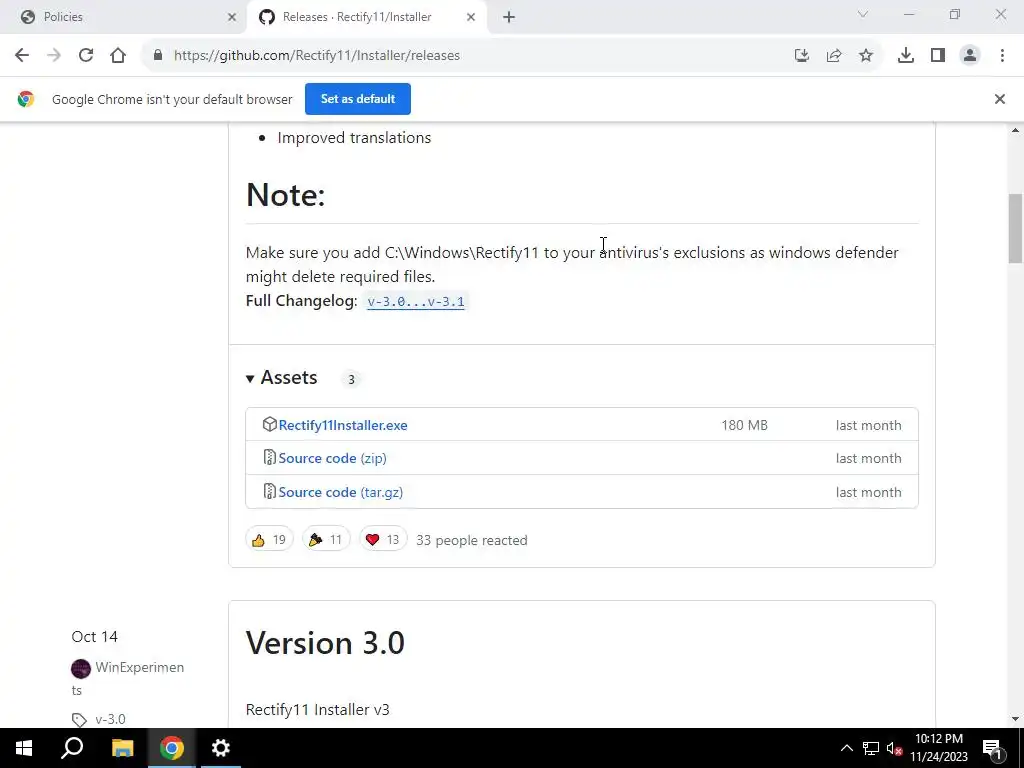Click the archive icon for Source code (tar.gz)
The image size is (1024, 768).
coord(269,491)
